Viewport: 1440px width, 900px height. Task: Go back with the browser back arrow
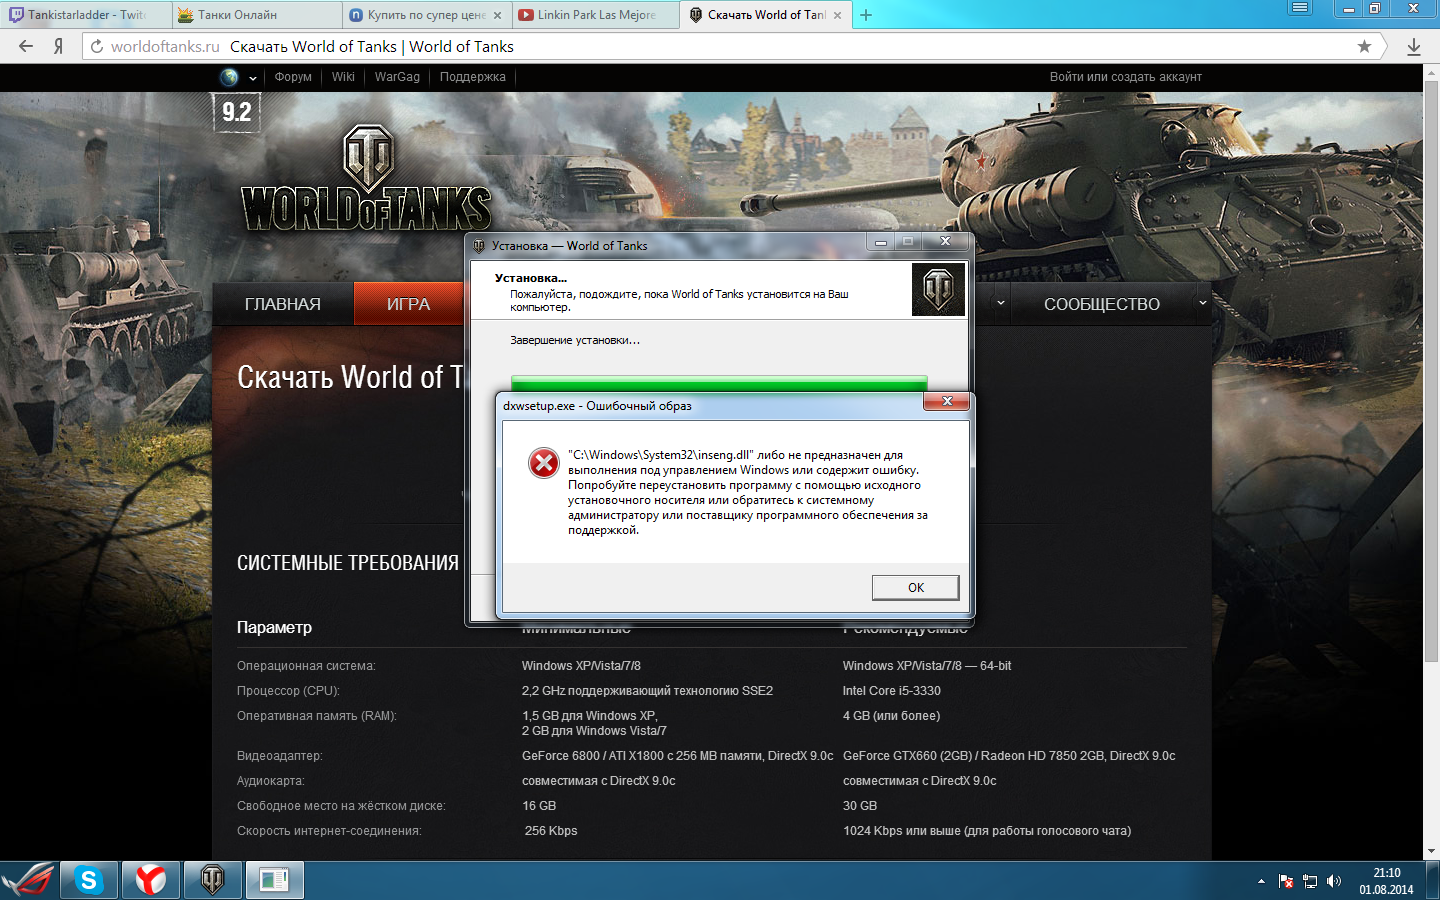pyautogui.click(x=26, y=46)
